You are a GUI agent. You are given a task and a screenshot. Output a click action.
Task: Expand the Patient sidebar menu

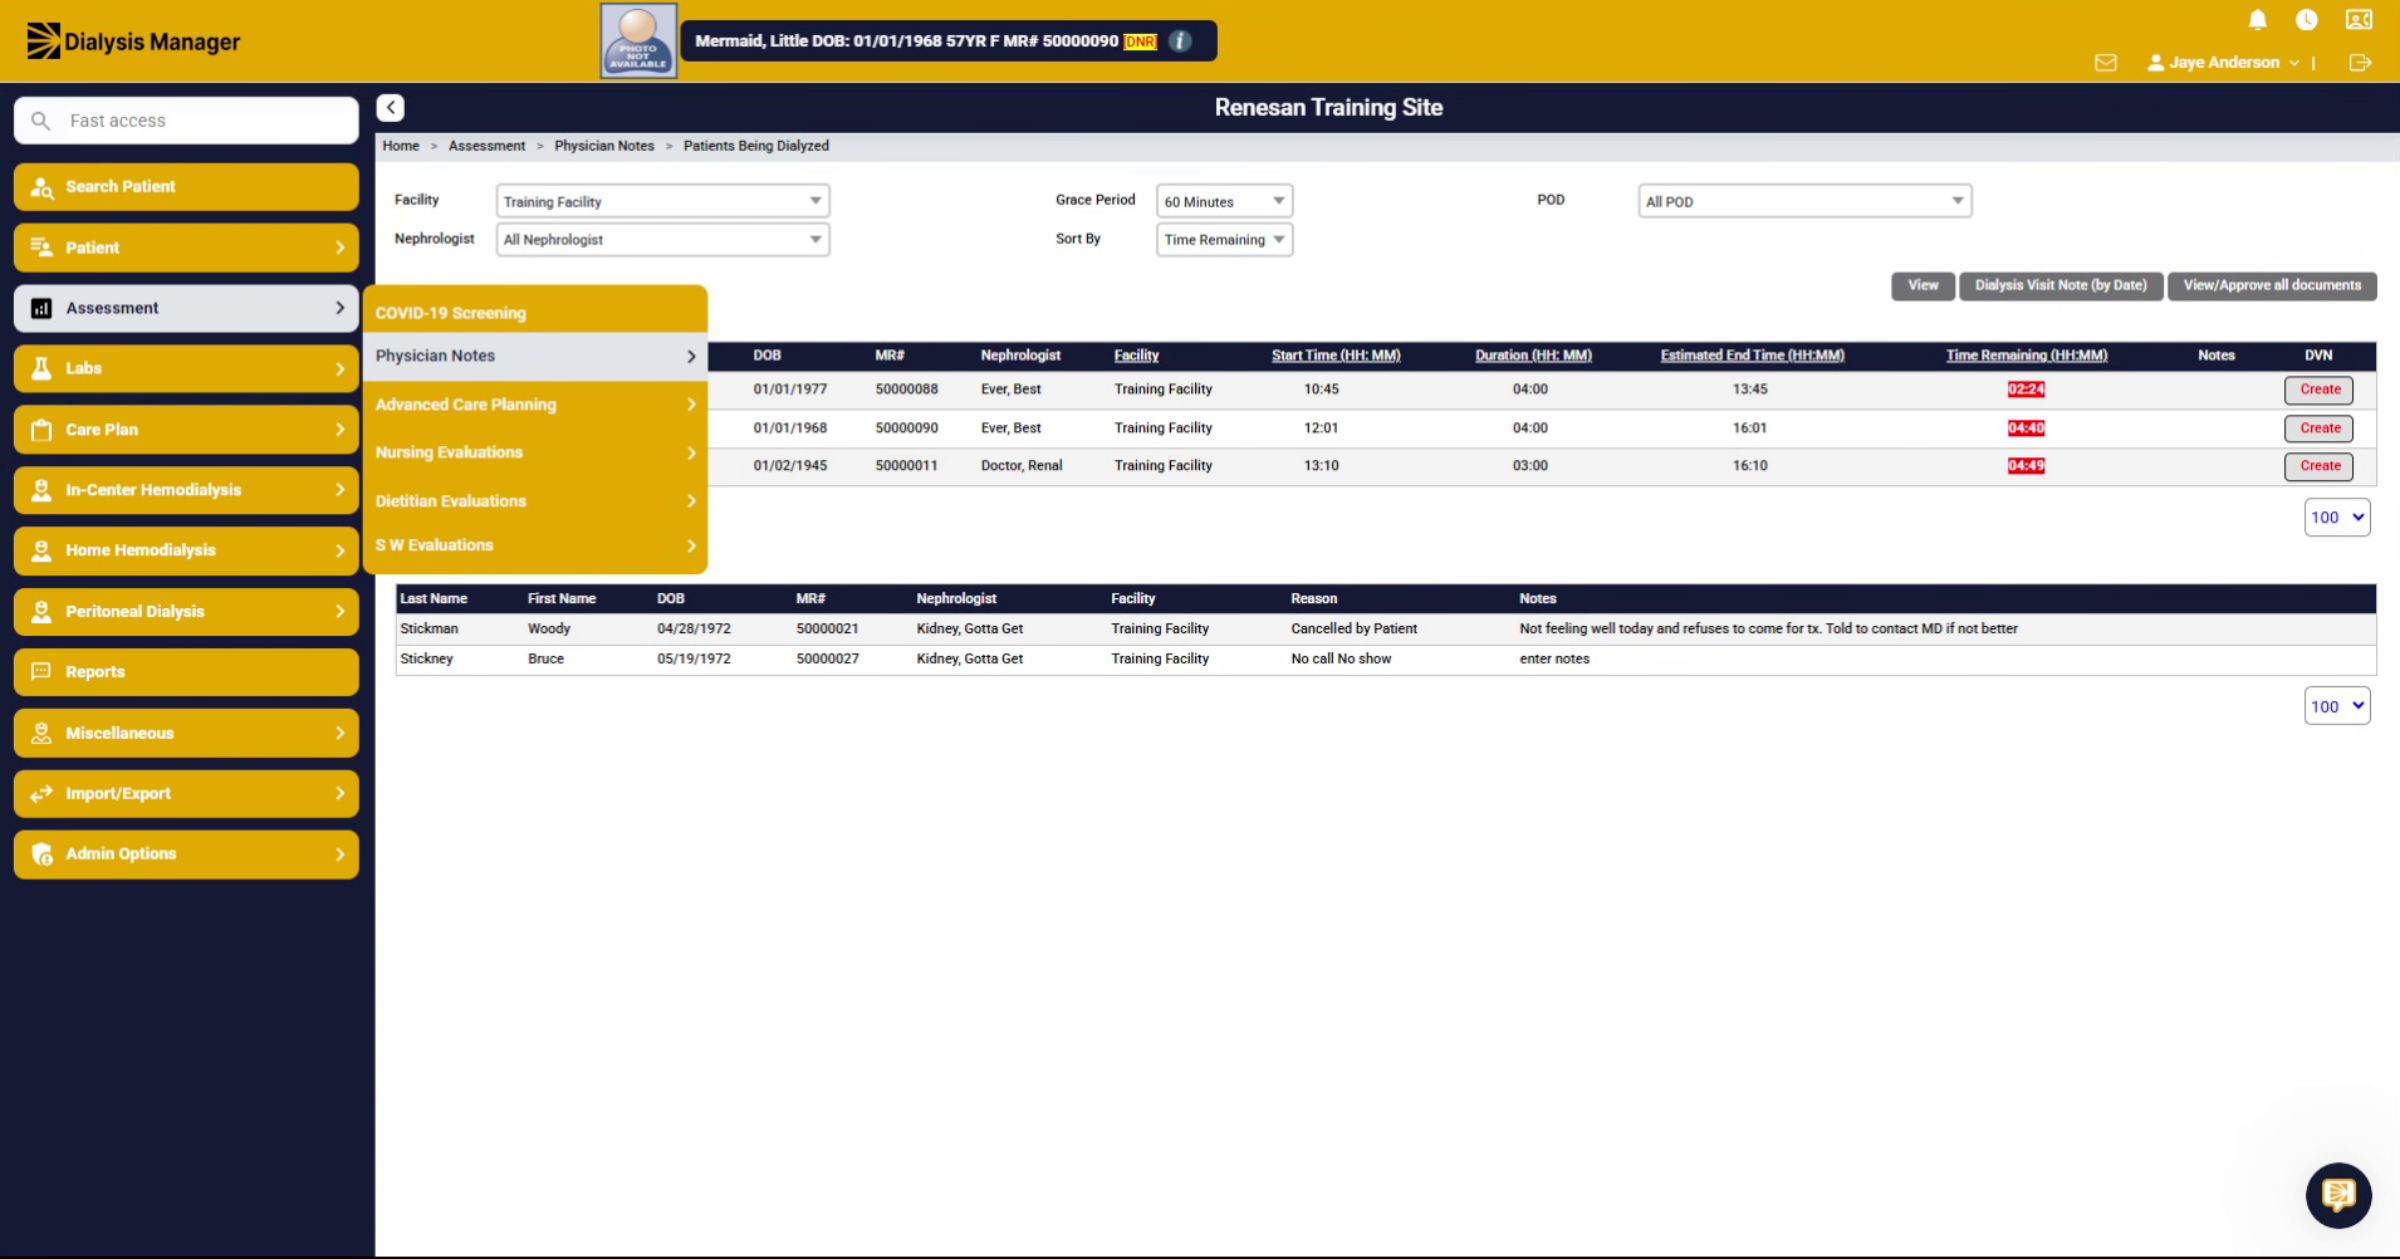186,247
